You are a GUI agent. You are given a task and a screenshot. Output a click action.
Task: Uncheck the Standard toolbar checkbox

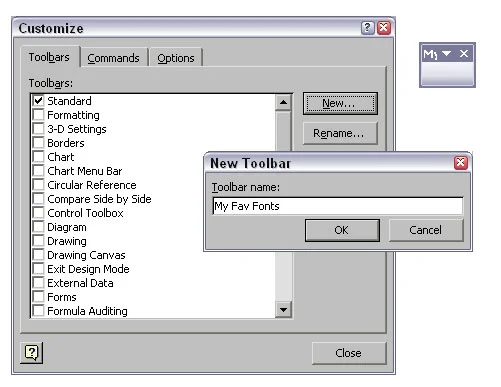39,100
